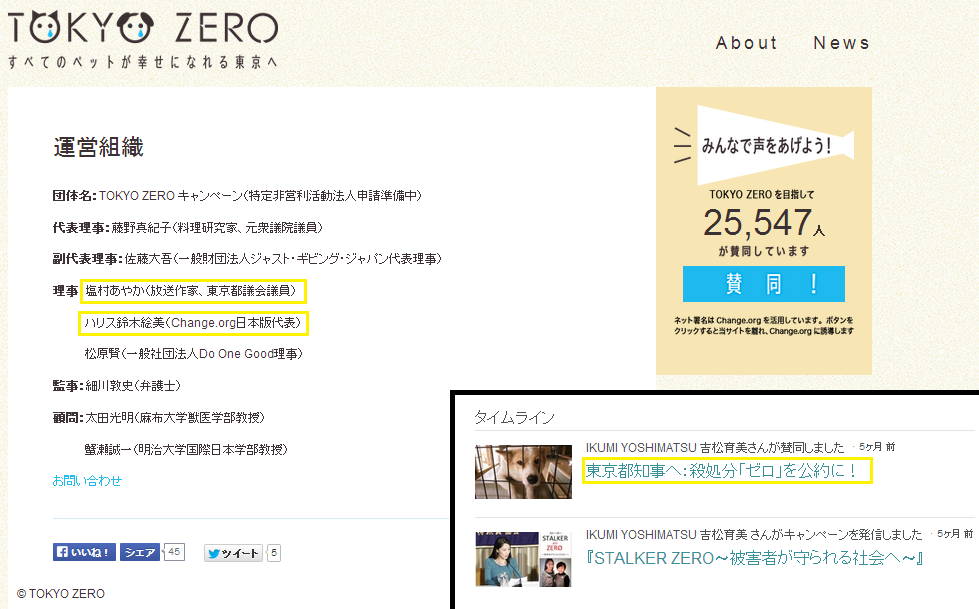Click the tagline すべてのペットが幸せになれる東京へ
The height and width of the screenshot is (609, 979).
click(142, 62)
